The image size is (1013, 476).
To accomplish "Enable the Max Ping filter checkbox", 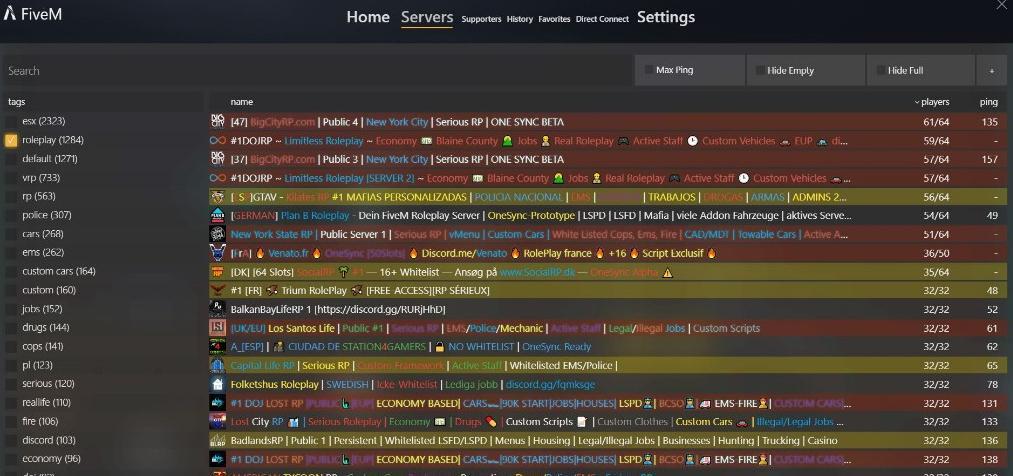I will coord(649,71).
